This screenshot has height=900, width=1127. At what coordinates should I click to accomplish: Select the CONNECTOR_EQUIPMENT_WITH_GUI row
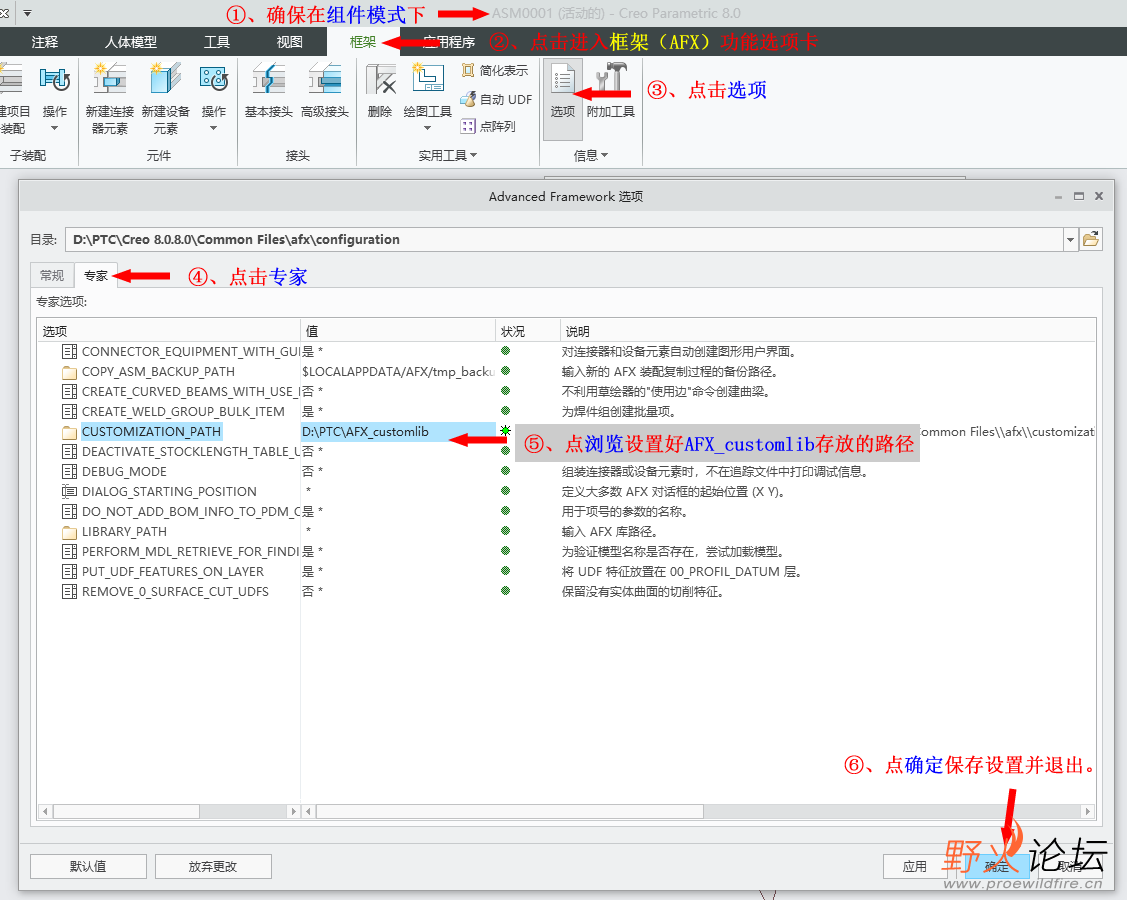[x=191, y=352]
